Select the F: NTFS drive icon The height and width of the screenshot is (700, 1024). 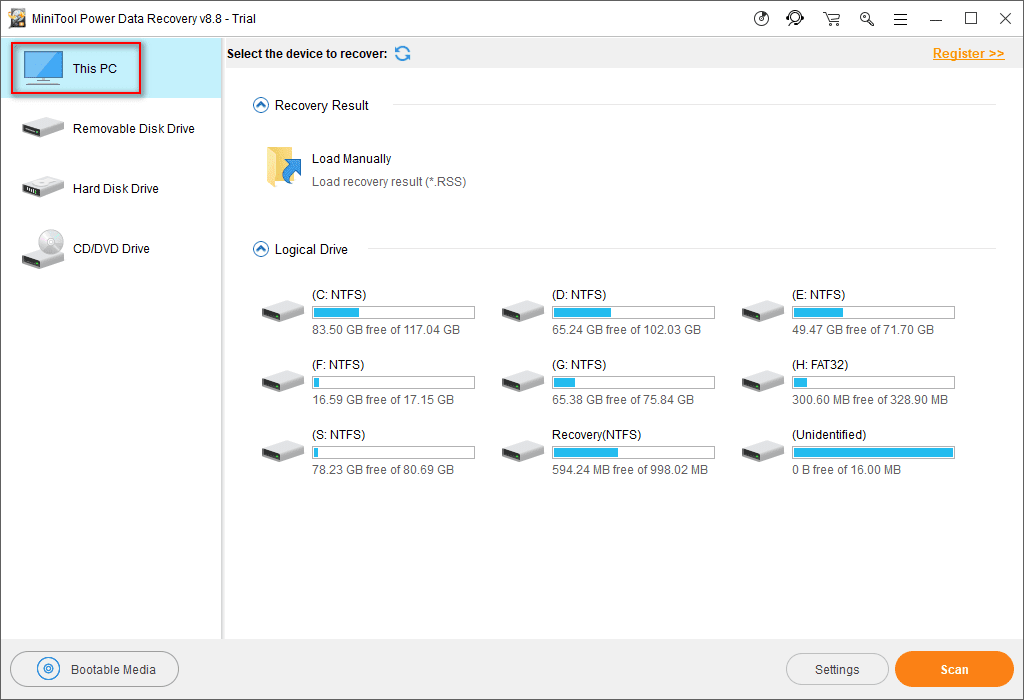tap(283, 381)
